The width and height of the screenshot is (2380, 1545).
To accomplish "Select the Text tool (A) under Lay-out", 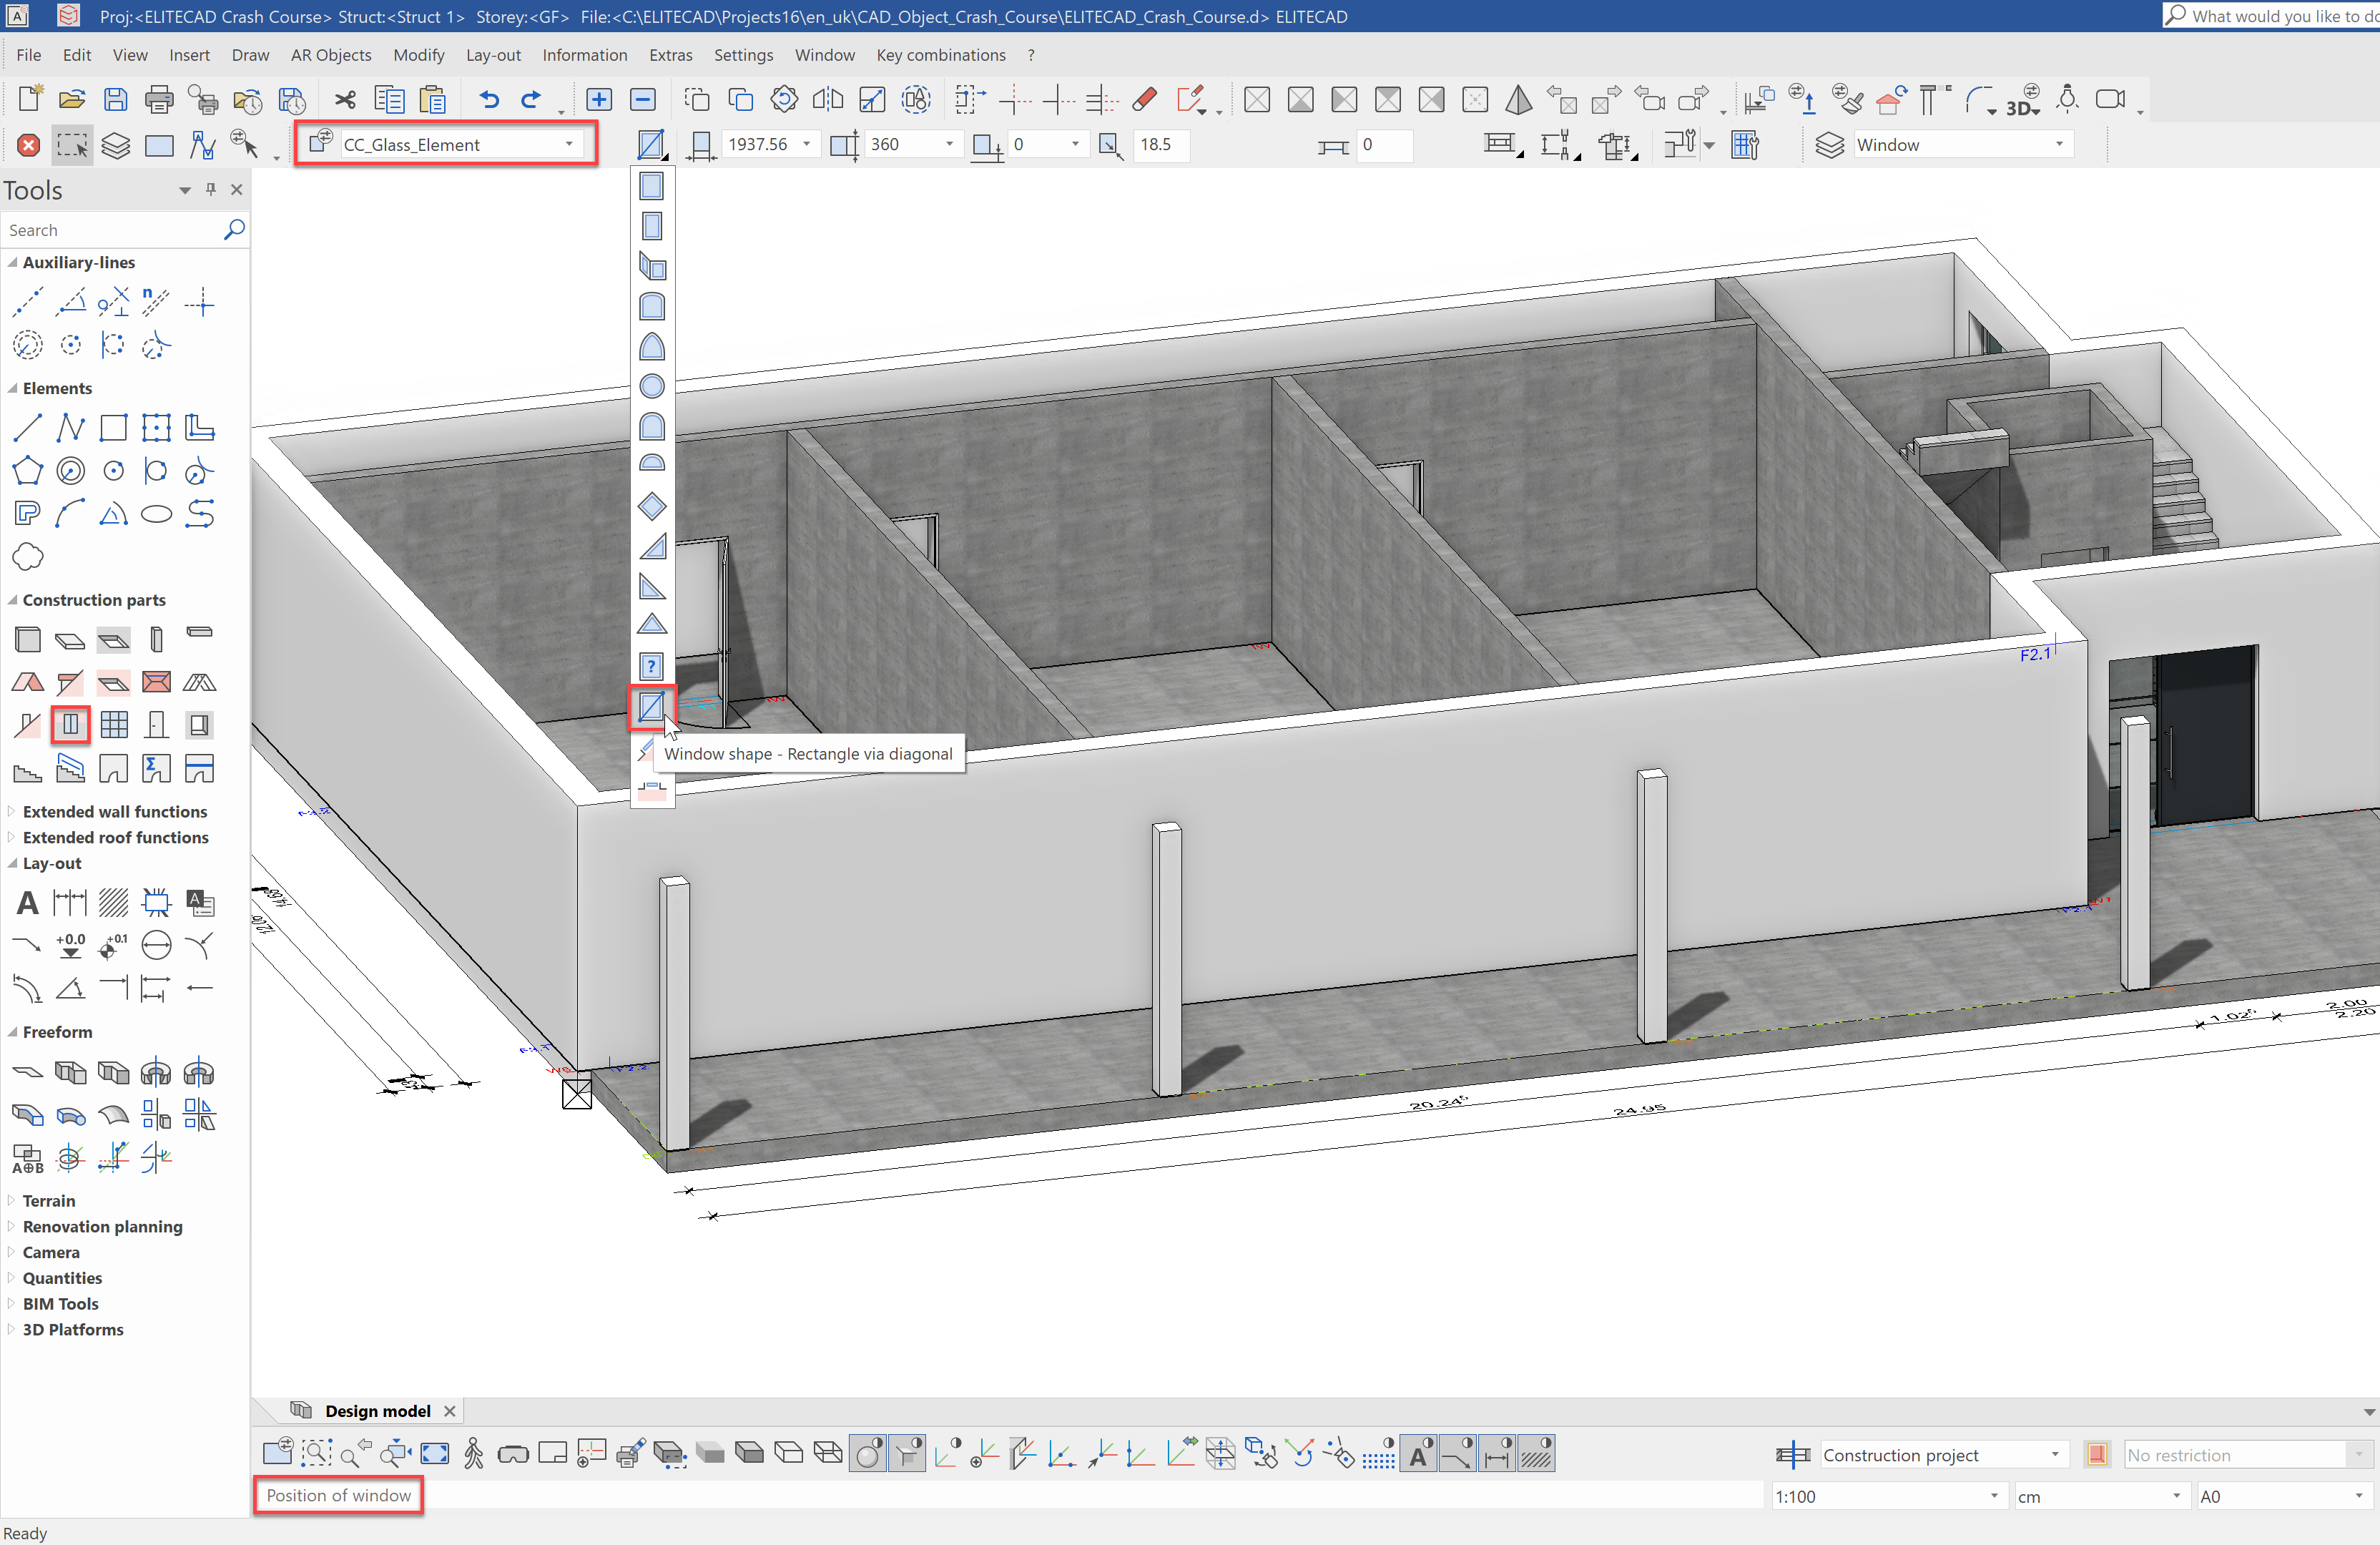I will point(28,903).
